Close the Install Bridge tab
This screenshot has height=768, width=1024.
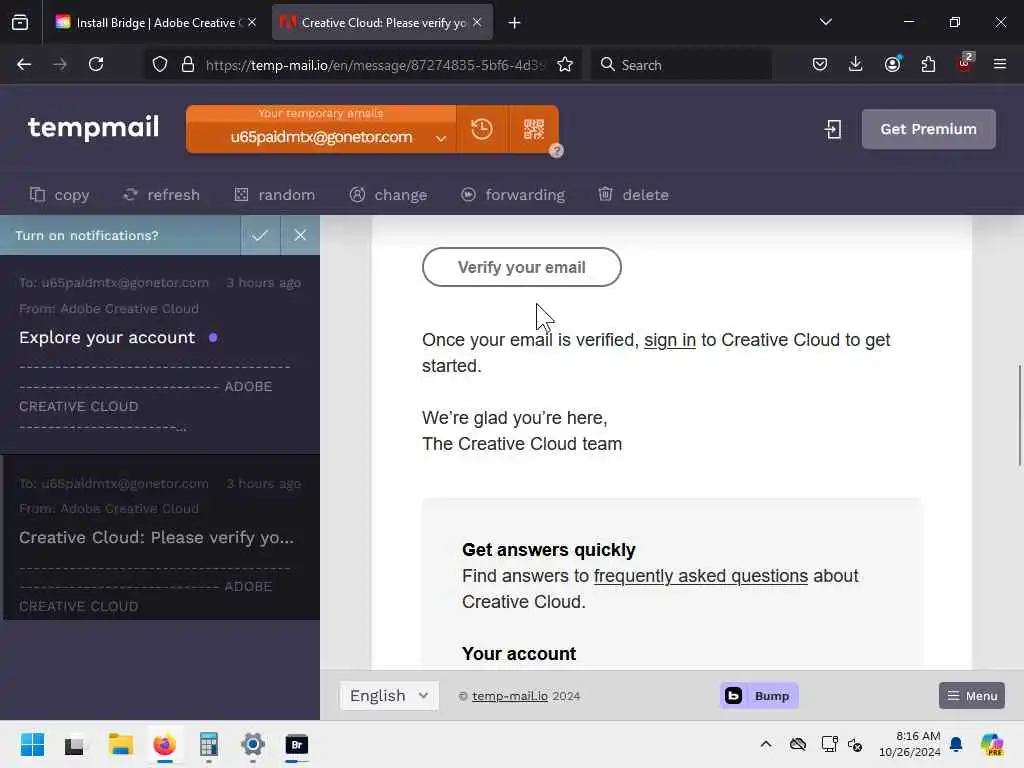click(x=252, y=22)
